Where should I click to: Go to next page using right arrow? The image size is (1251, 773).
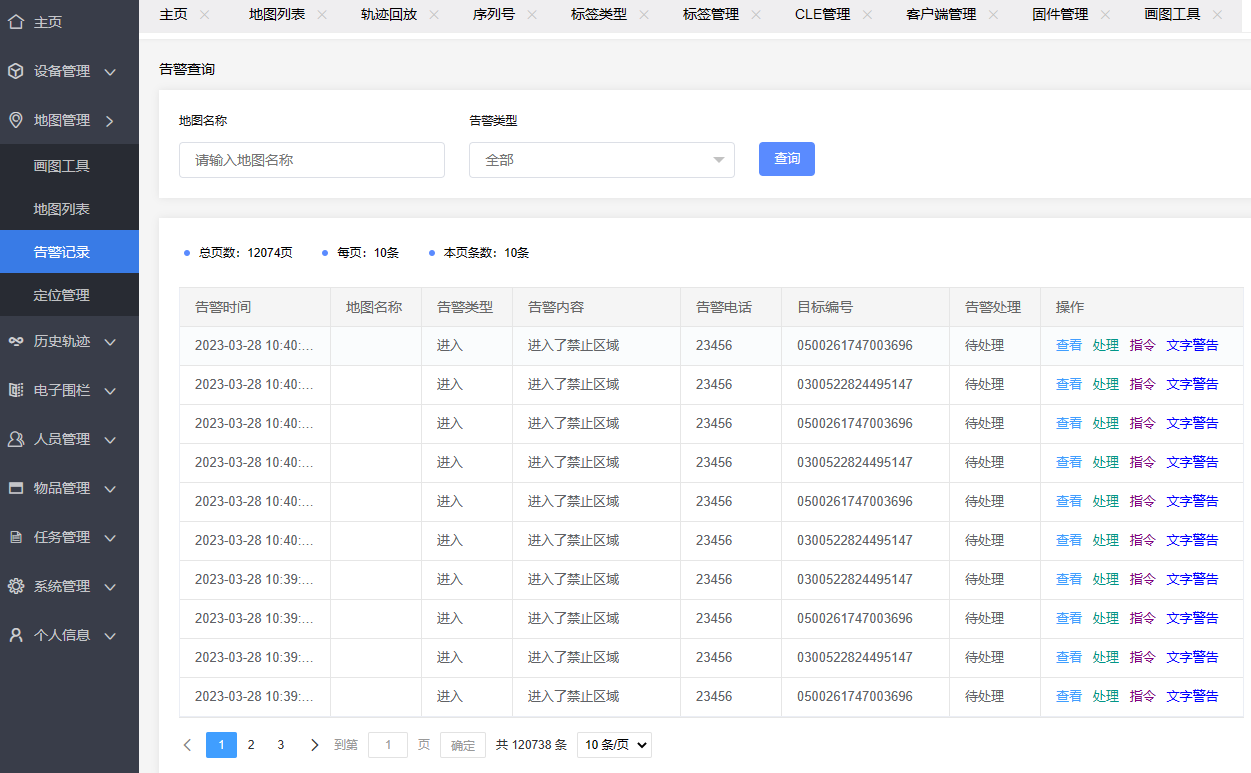pyautogui.click(x=315, y=744)
